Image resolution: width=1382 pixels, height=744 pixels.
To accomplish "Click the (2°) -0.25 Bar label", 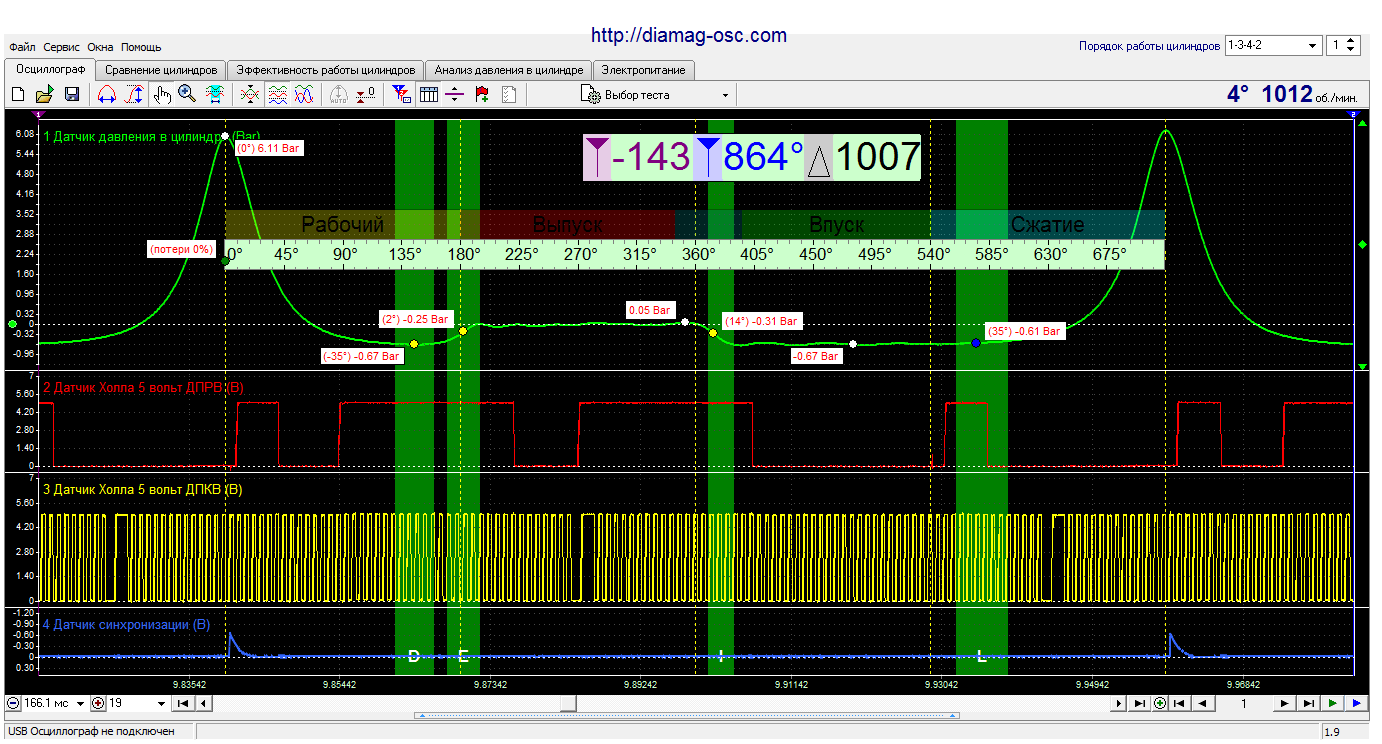I will pyautogui.click(x=415, y=319).
